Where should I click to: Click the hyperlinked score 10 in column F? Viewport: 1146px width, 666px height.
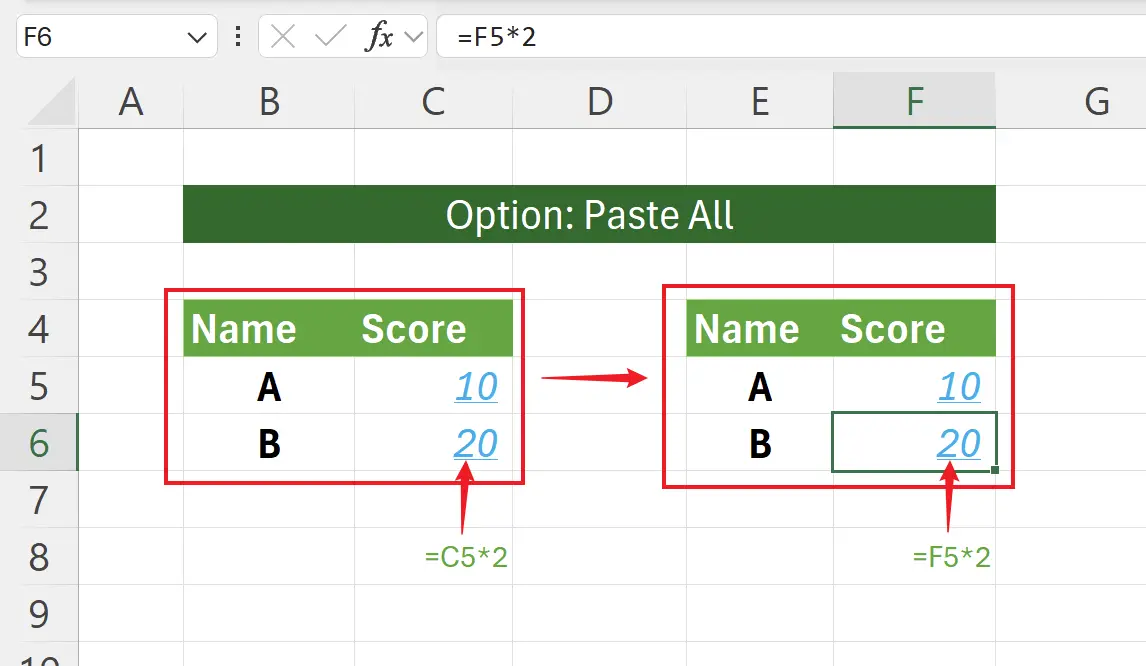(959, 386)
